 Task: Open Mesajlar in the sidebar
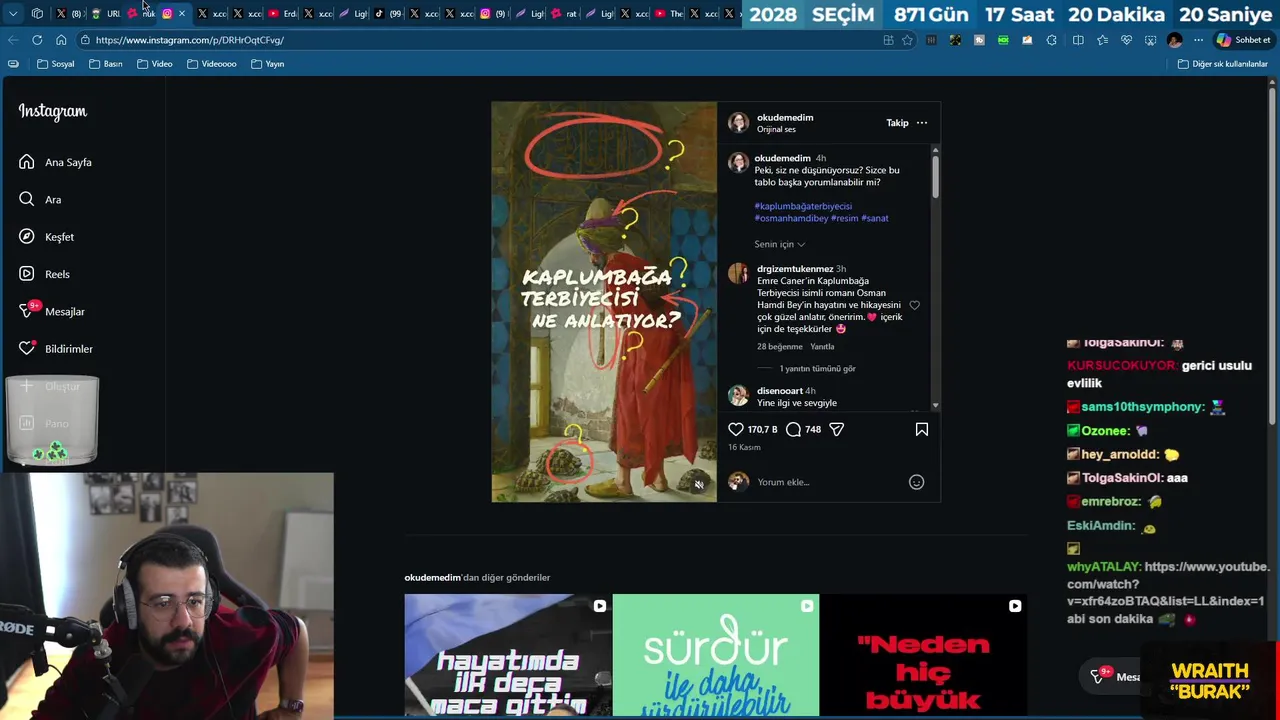click(x=51, y=311)
